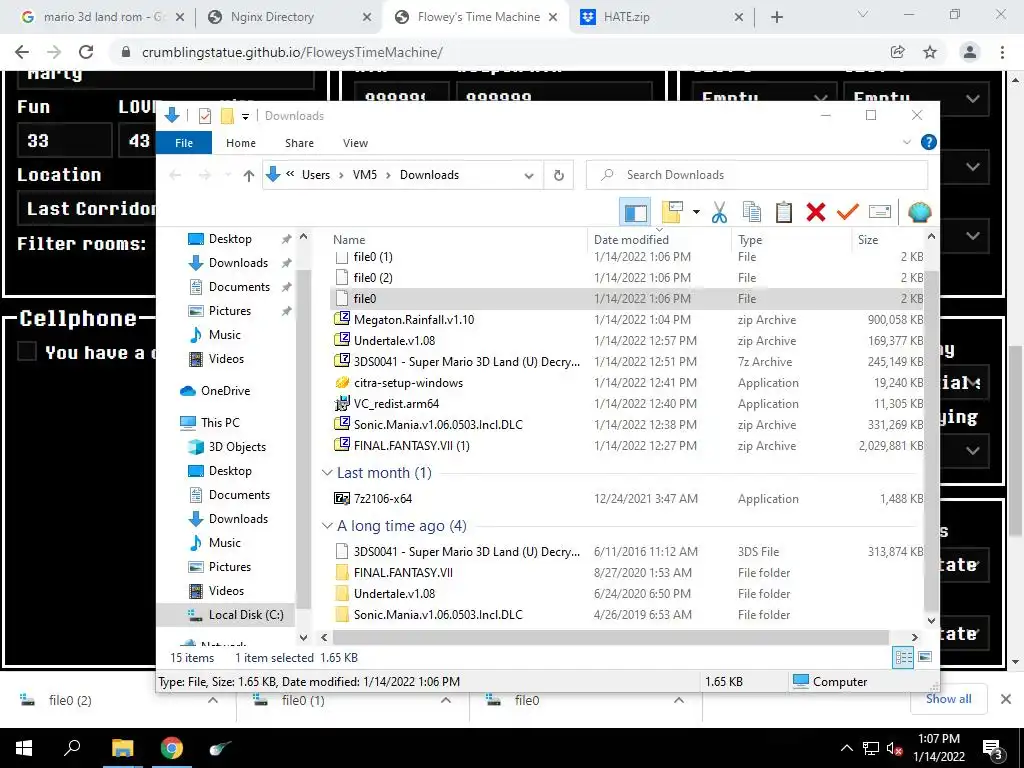Go back in Chrome browser
This screenshot has height=768, width=1024.
pyautogui.click(x=22, y=52)
